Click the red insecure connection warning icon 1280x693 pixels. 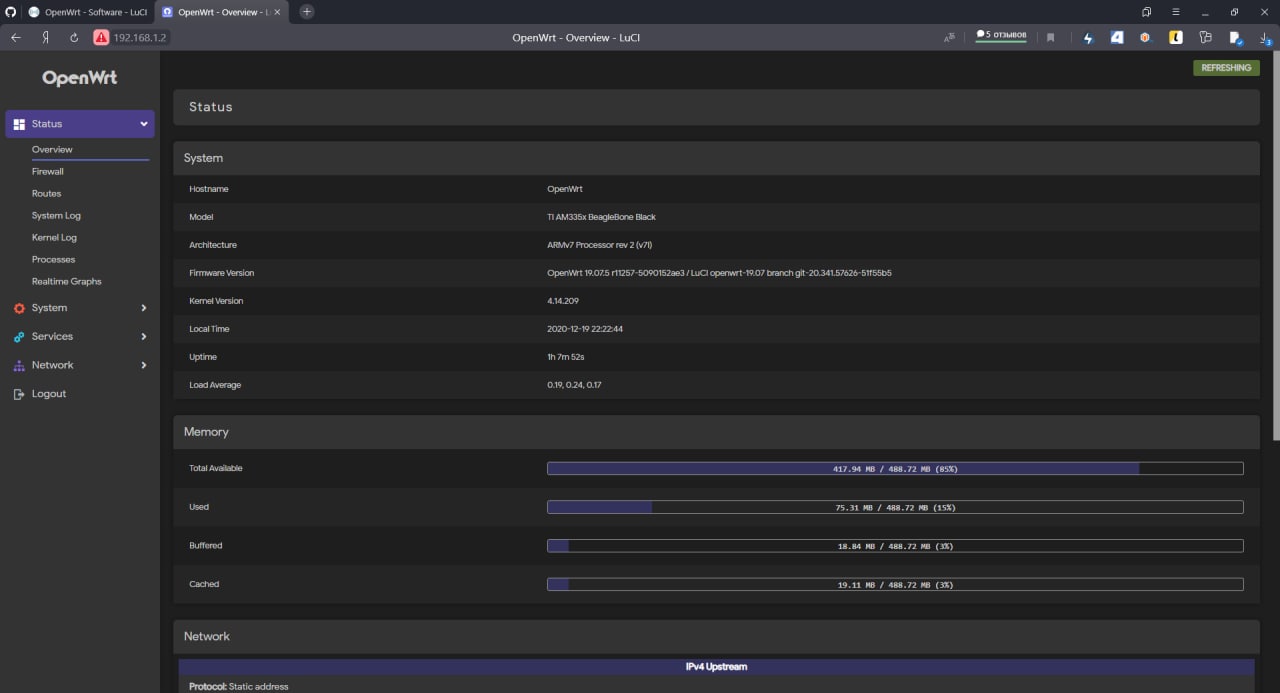click(101, 37)
